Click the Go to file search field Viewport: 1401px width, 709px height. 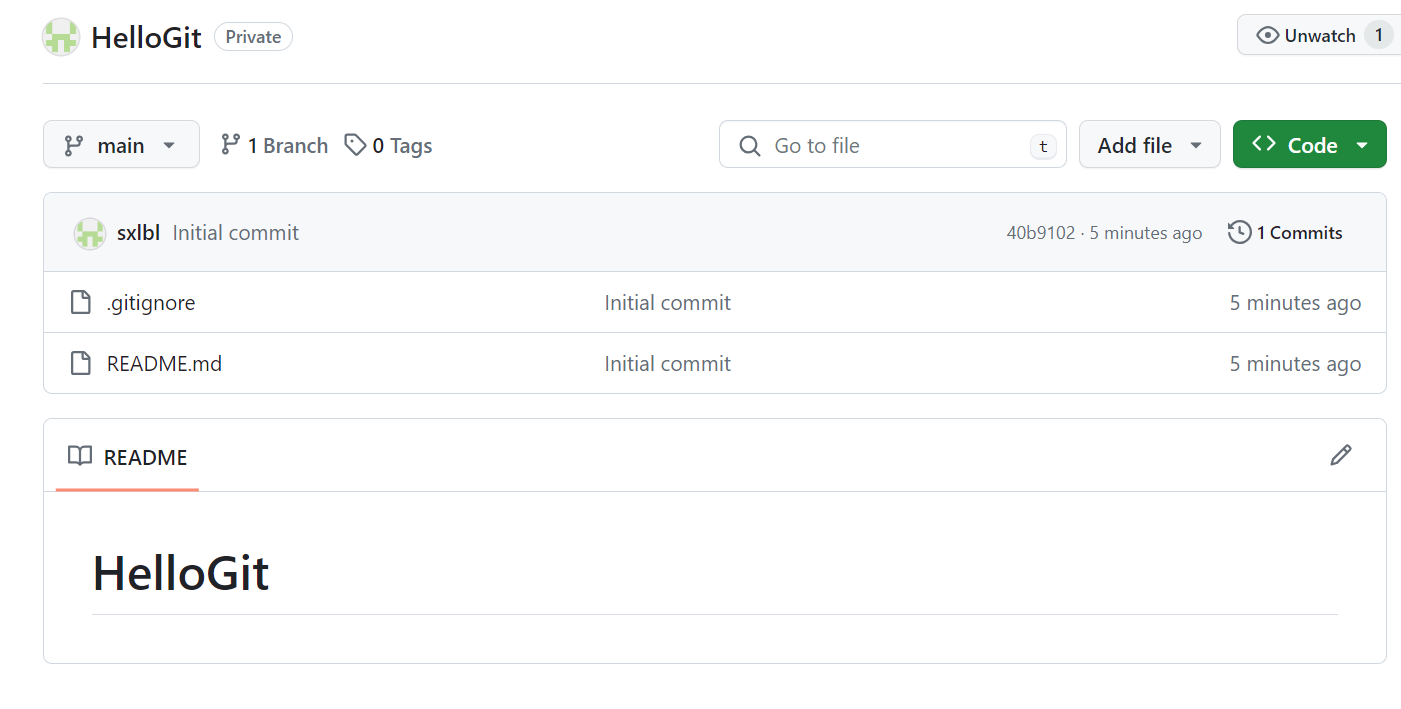892,145
